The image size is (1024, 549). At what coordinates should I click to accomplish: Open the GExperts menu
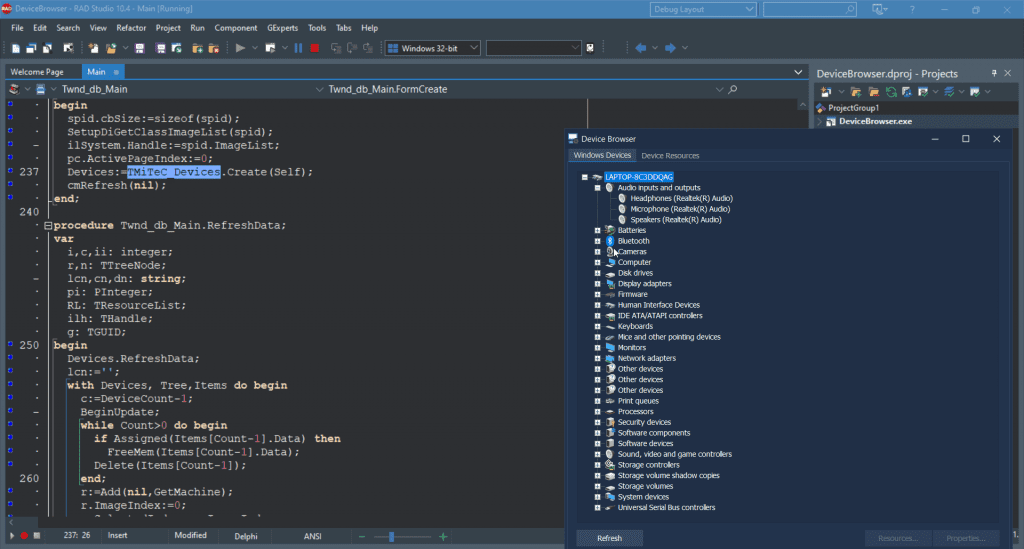(x=282, y=28)
